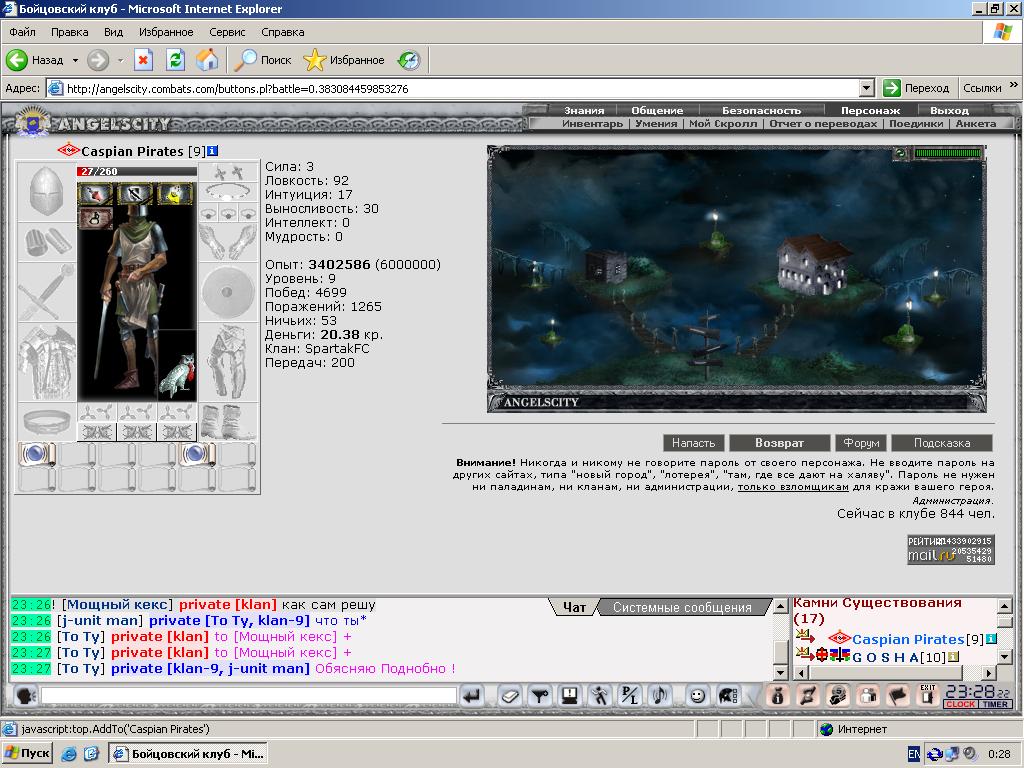Click the Бойцовский клуб taskbar button
The image size is (1024, 768).
(189, 754)
